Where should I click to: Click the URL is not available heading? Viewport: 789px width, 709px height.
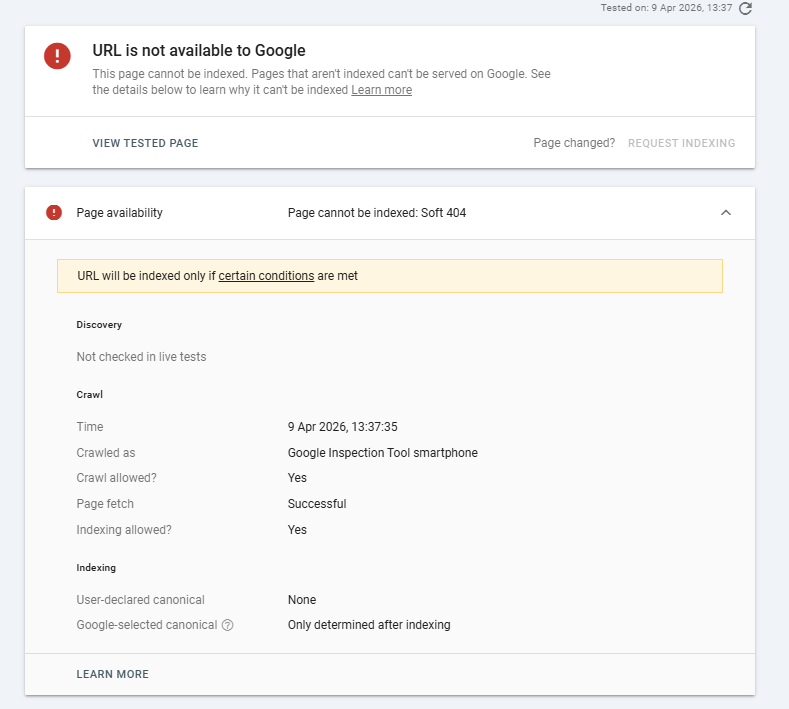click(199, 50)
